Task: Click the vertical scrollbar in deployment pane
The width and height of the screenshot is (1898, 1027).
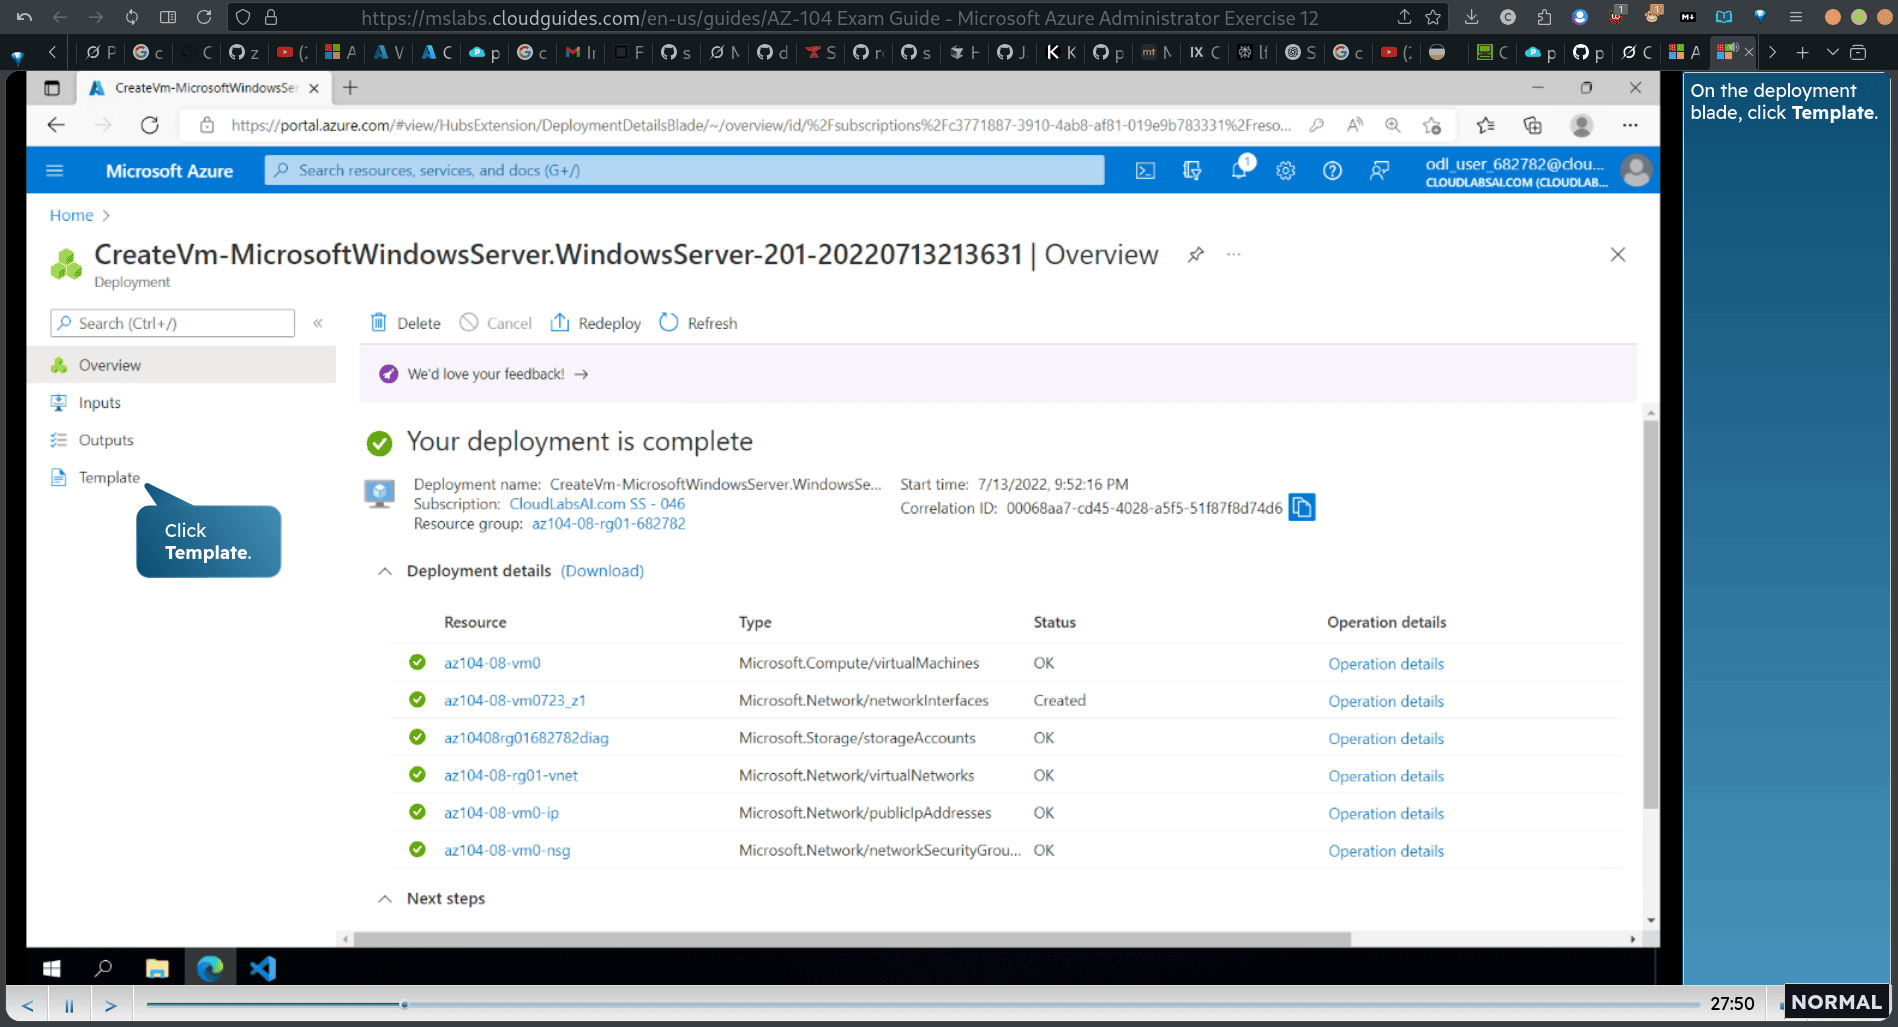Action: point(1650,614)
